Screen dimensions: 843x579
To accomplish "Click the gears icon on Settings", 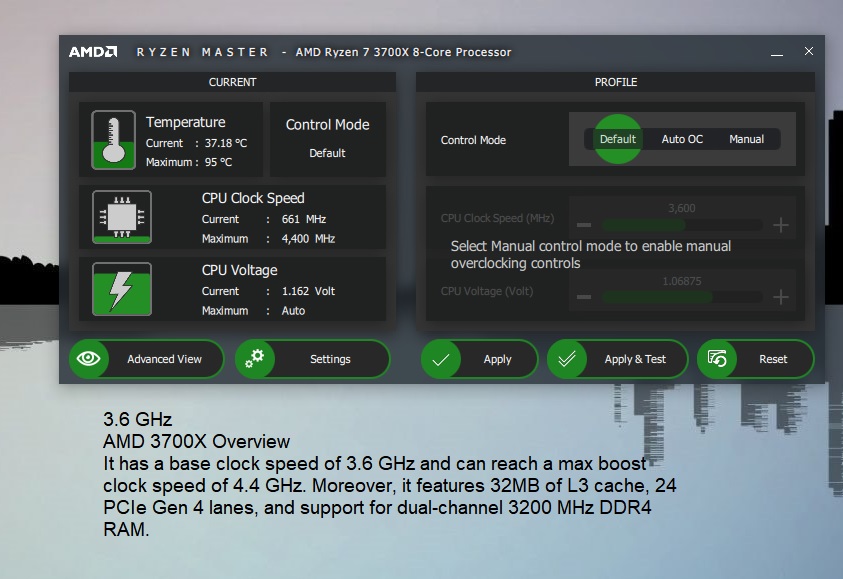I will [x=254, y=359].
